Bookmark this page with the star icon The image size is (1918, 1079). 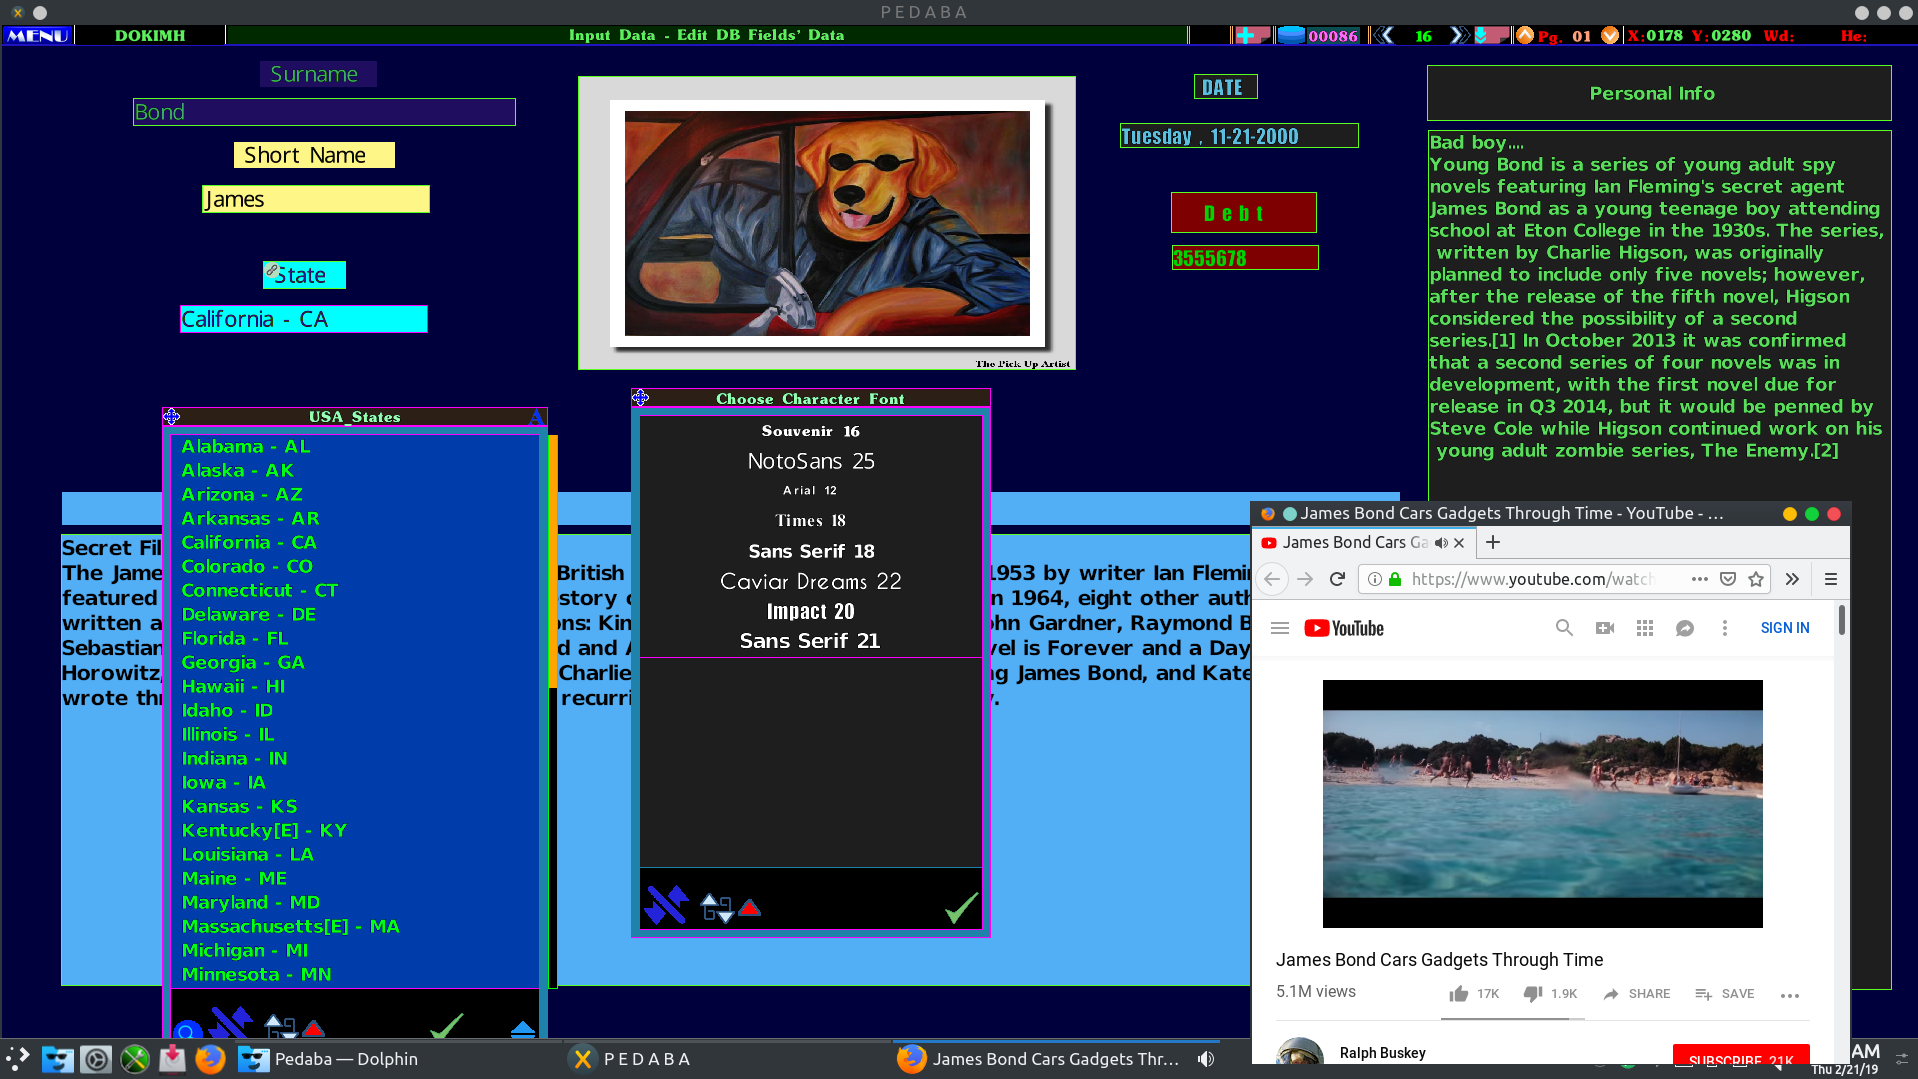tap(1756, 579)
